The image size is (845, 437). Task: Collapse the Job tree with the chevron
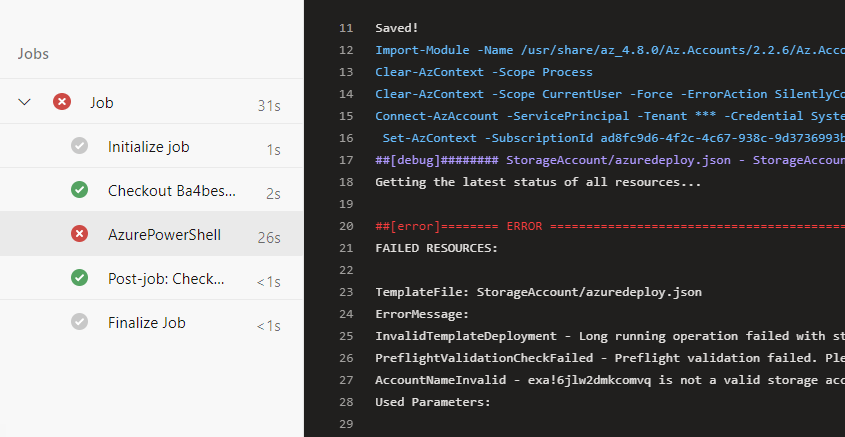(x=25, y=101)
